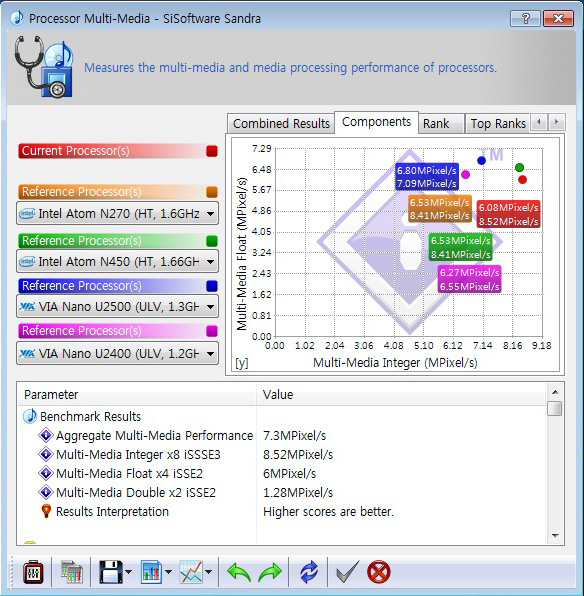This screenshot has height=596, width=584.
Task: Open the Intel Atom N450 dropdown
Action: [x=117, y=262]
